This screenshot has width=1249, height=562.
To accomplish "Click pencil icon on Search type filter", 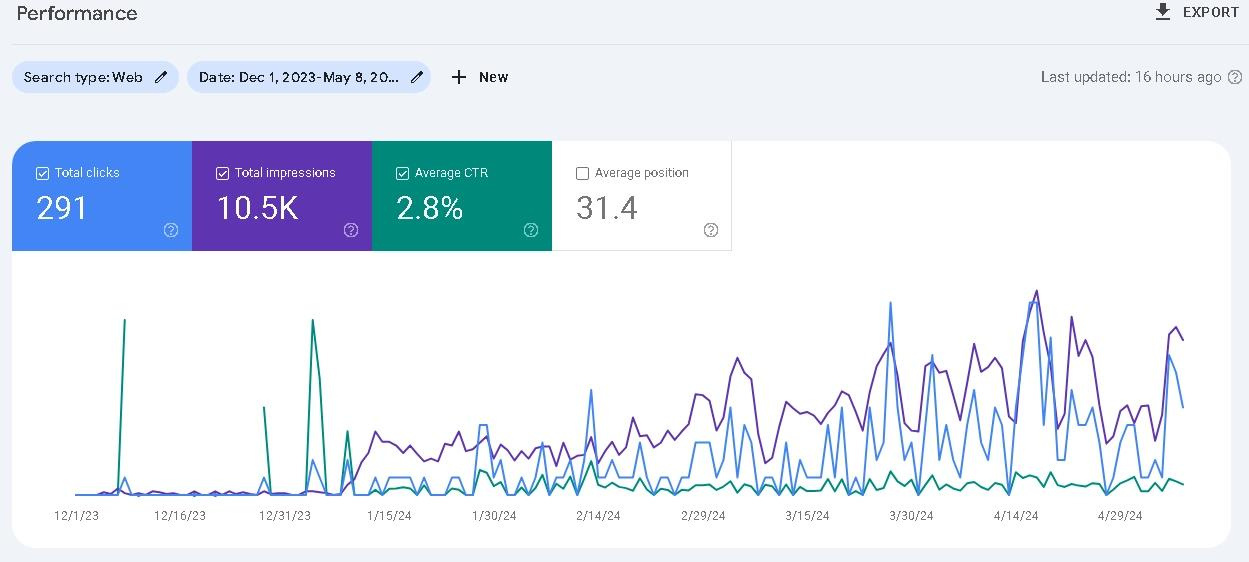I will [161, 77].
